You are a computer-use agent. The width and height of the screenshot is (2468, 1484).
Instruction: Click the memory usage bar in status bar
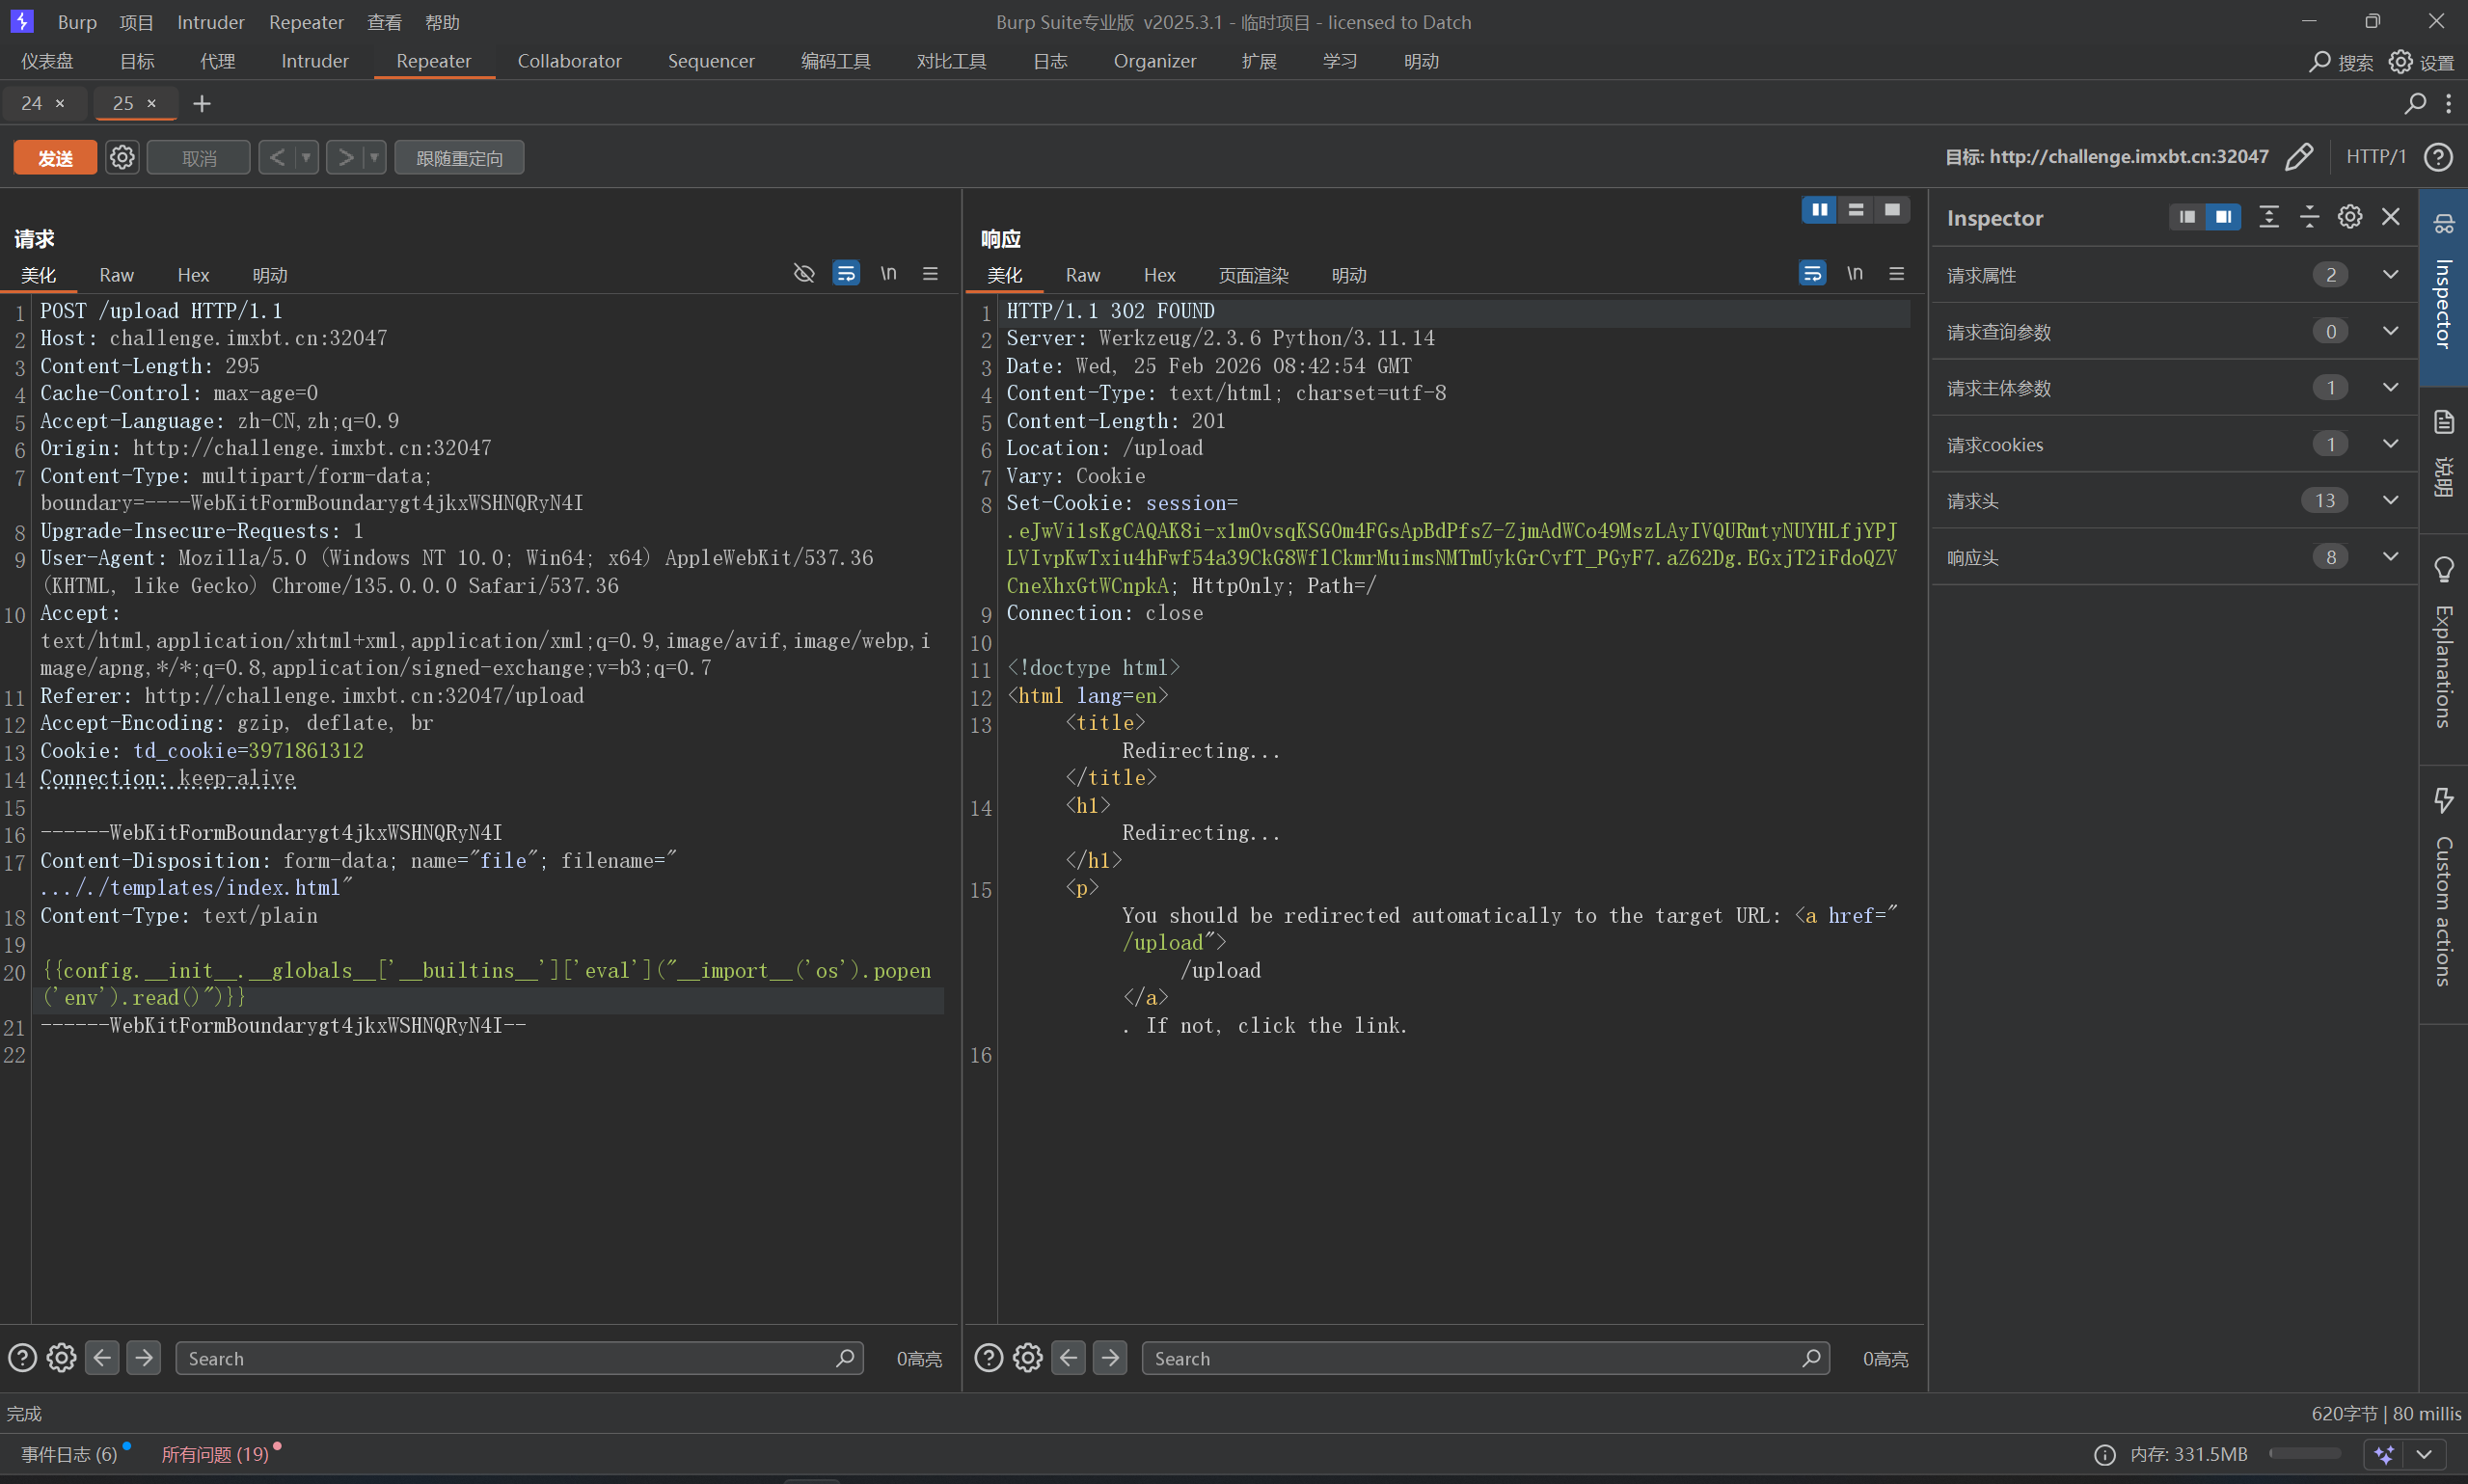[2304, 1454]
